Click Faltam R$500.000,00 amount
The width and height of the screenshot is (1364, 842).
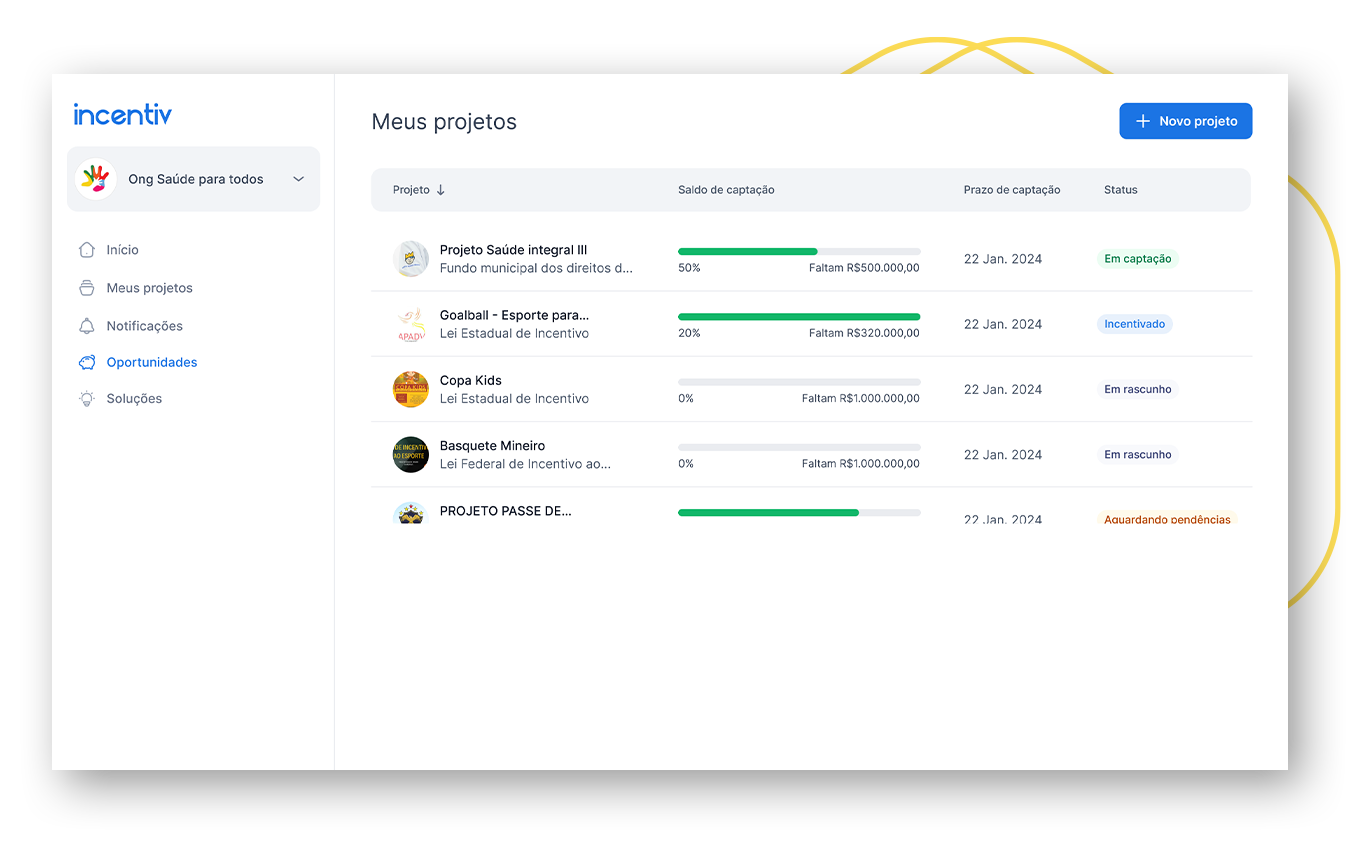[x=864, y=268]
